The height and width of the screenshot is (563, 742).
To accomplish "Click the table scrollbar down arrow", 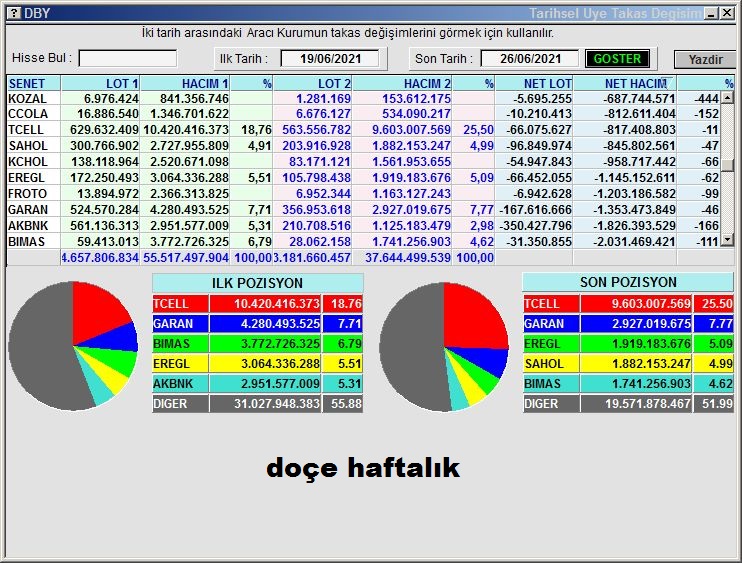I will (x=727, y=240).
